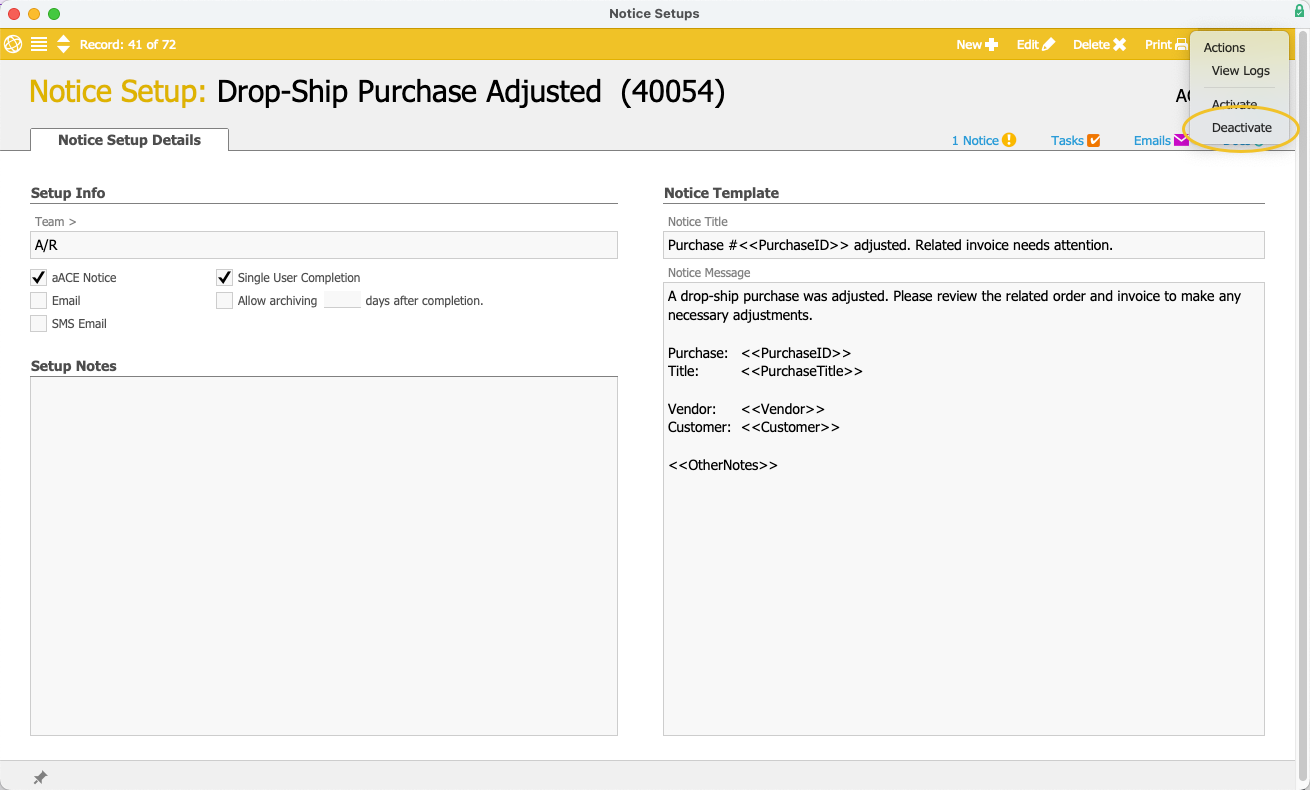Choose View Logs in the Actions menu
Image resolution: width=1310 pixels, height=790 pixels.
click(1240, 71)
